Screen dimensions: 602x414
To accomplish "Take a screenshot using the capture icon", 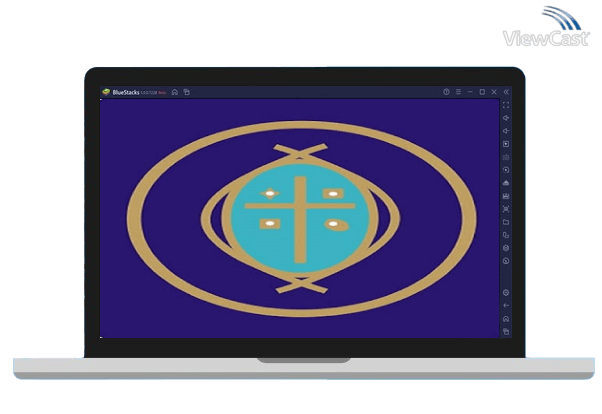I will 506,209.
